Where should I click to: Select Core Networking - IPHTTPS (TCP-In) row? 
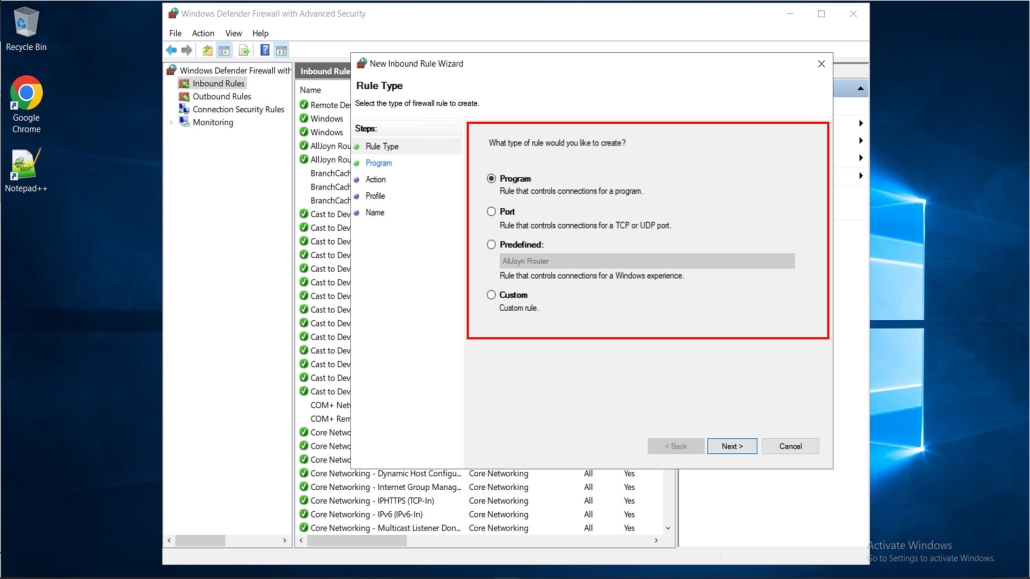pos(480,501)
